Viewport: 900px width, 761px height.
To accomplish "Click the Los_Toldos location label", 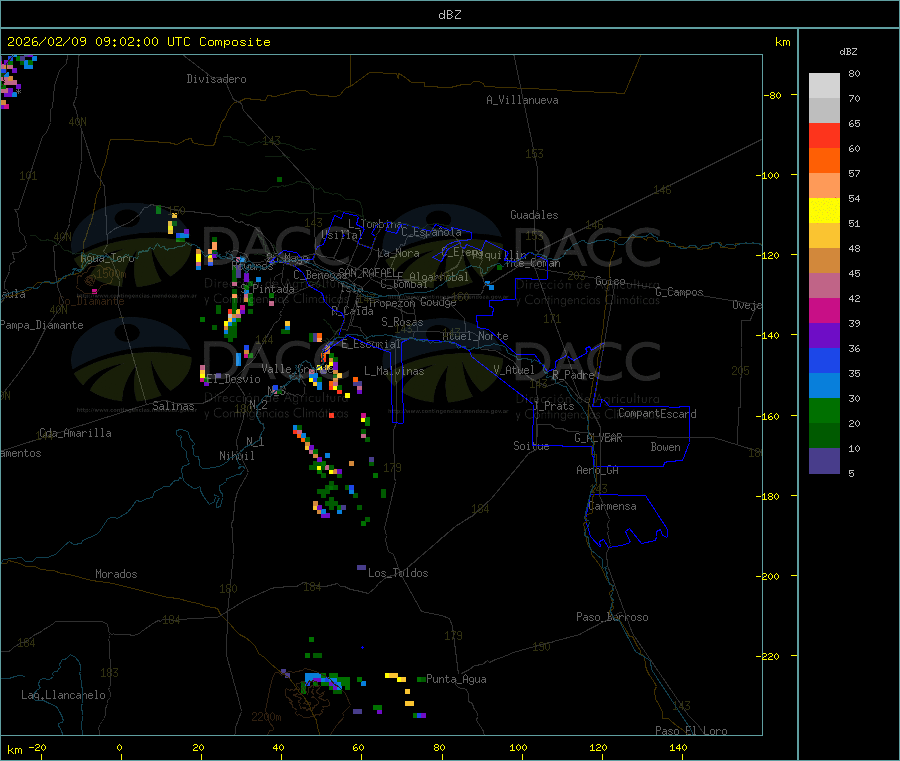I will tap(398, 573).
